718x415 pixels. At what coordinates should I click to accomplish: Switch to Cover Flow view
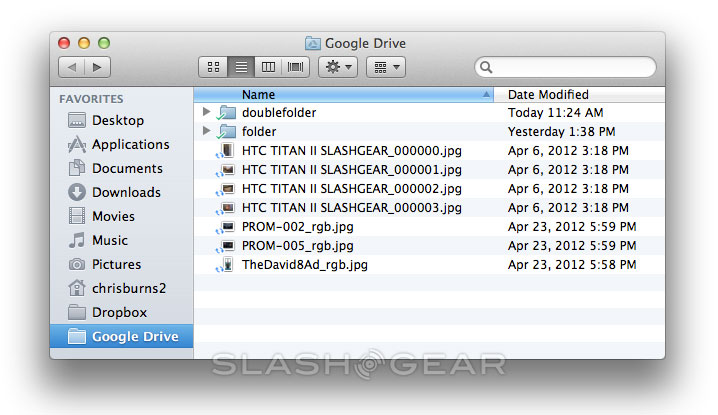click(x=295, y=67)
